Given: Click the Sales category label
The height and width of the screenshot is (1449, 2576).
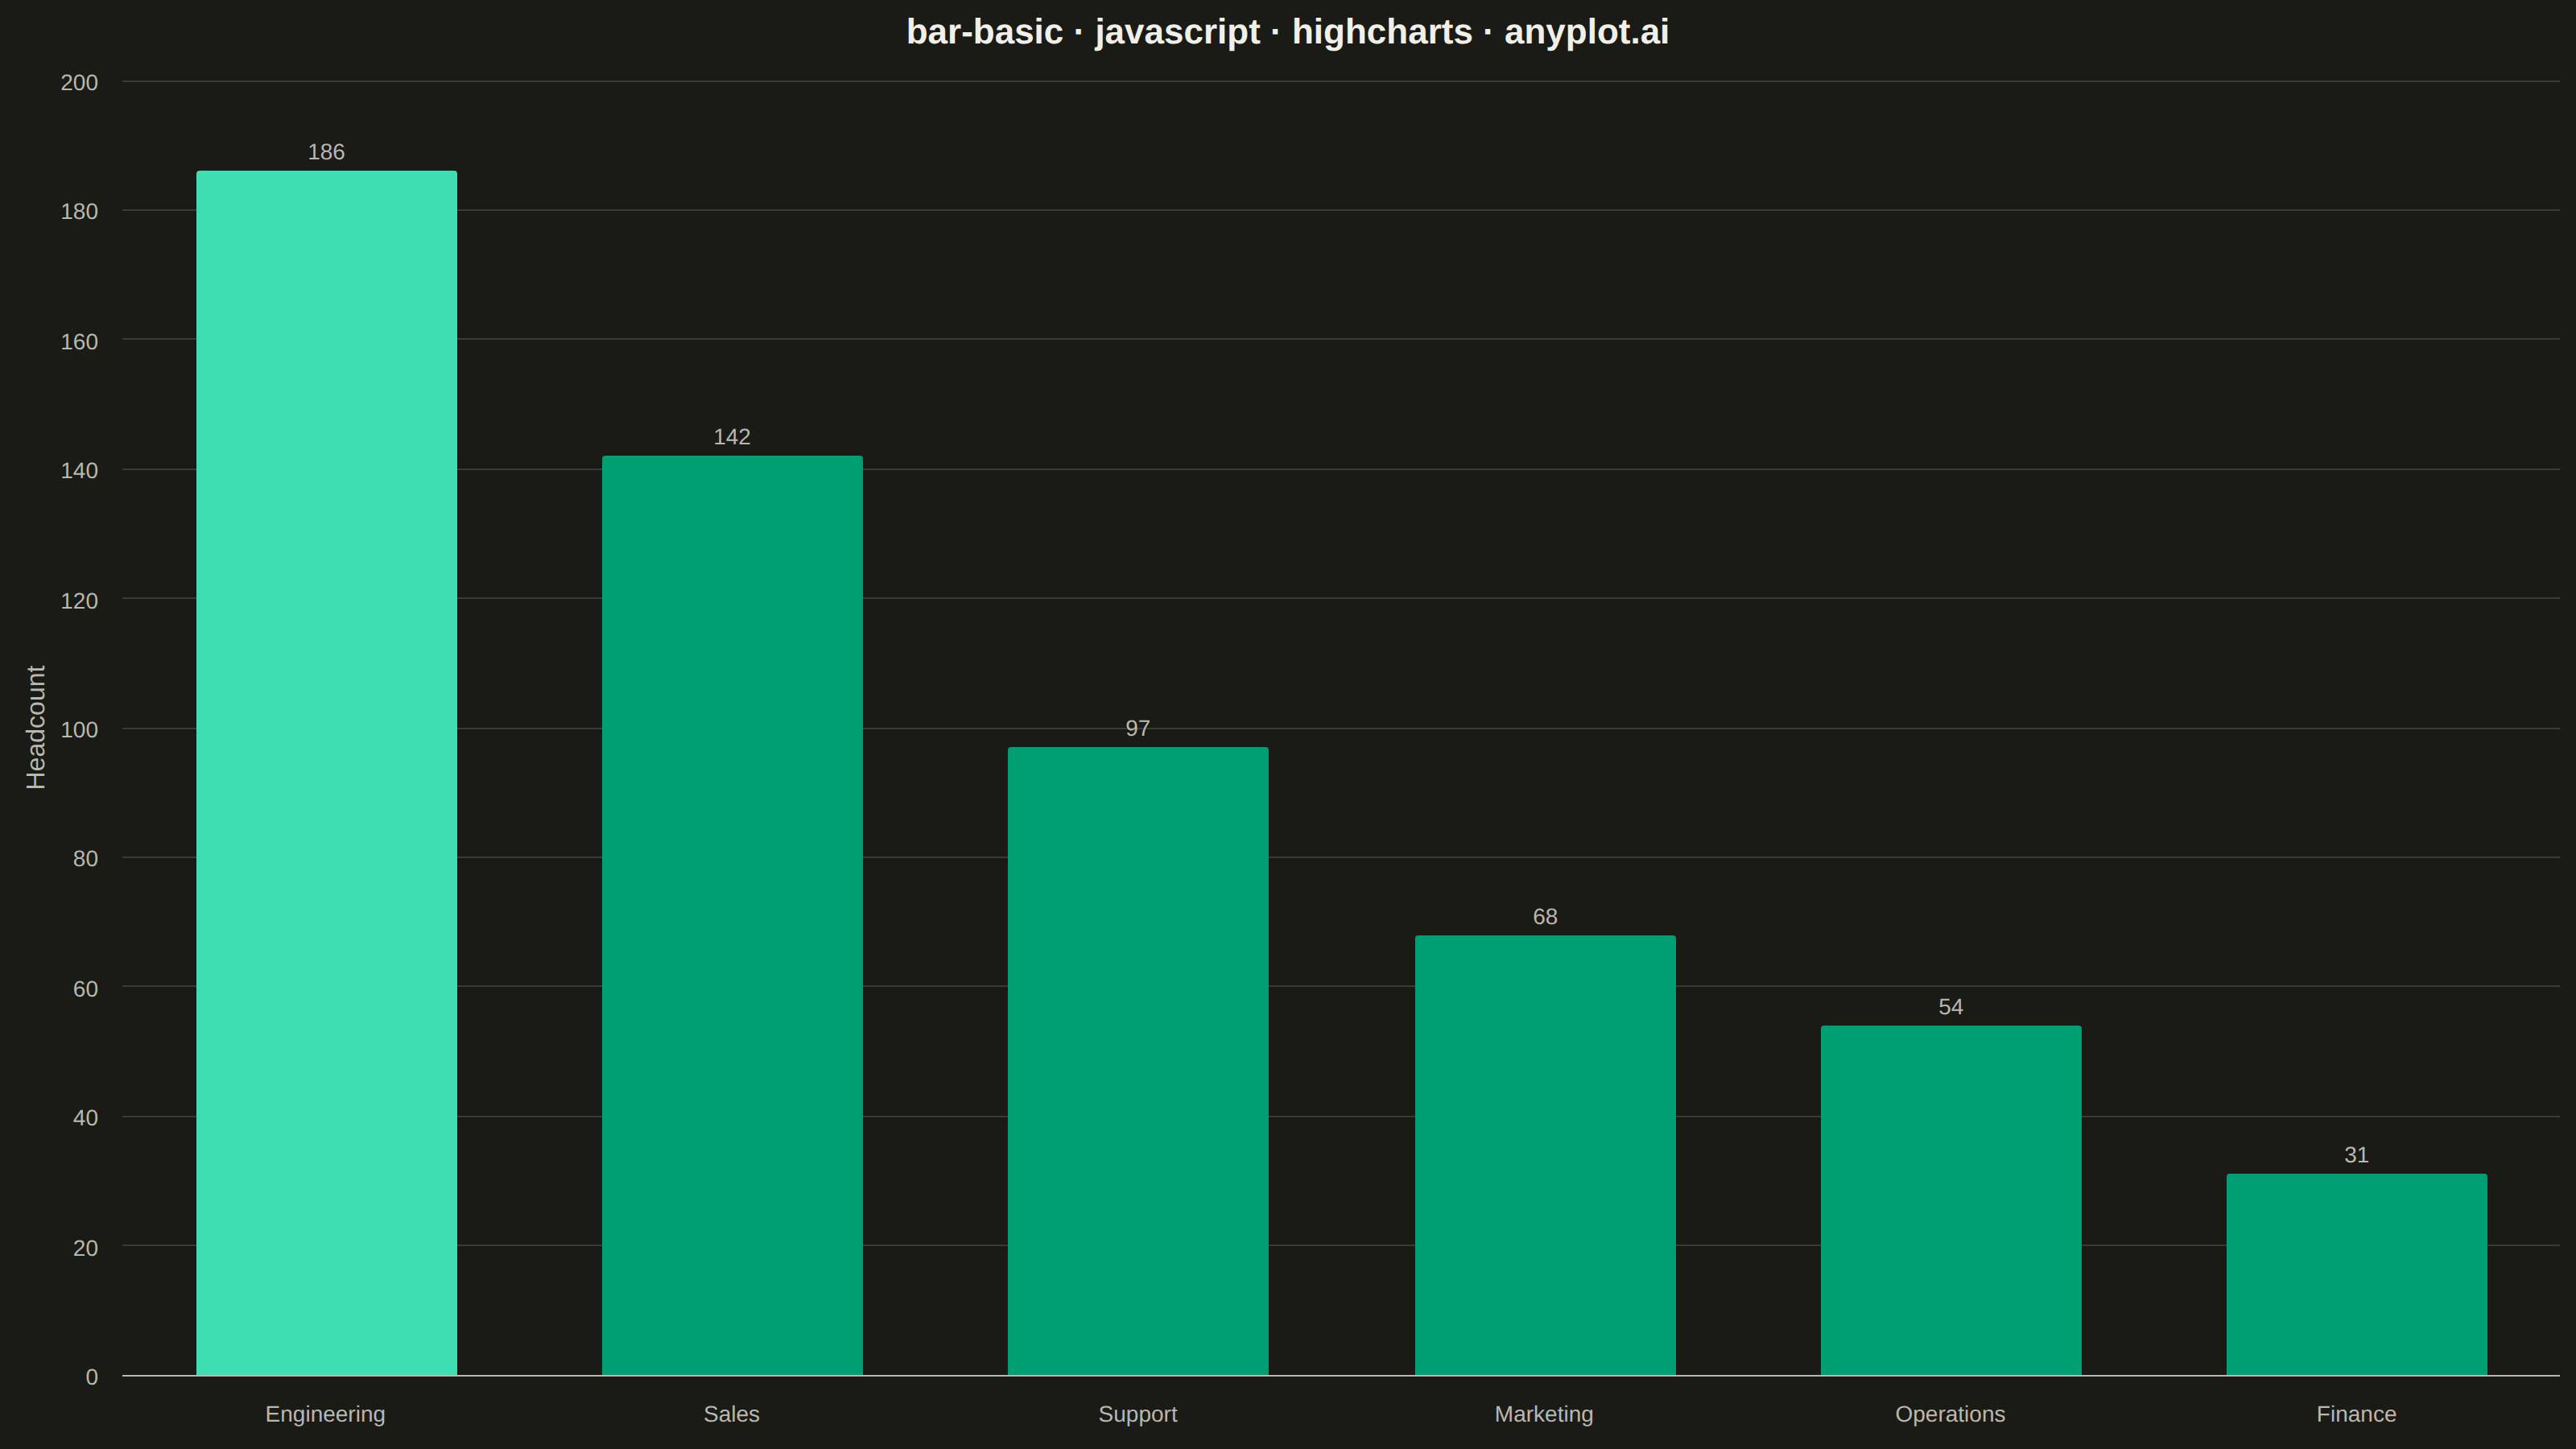Looking at the screenshot, I should pos(732,1414).
